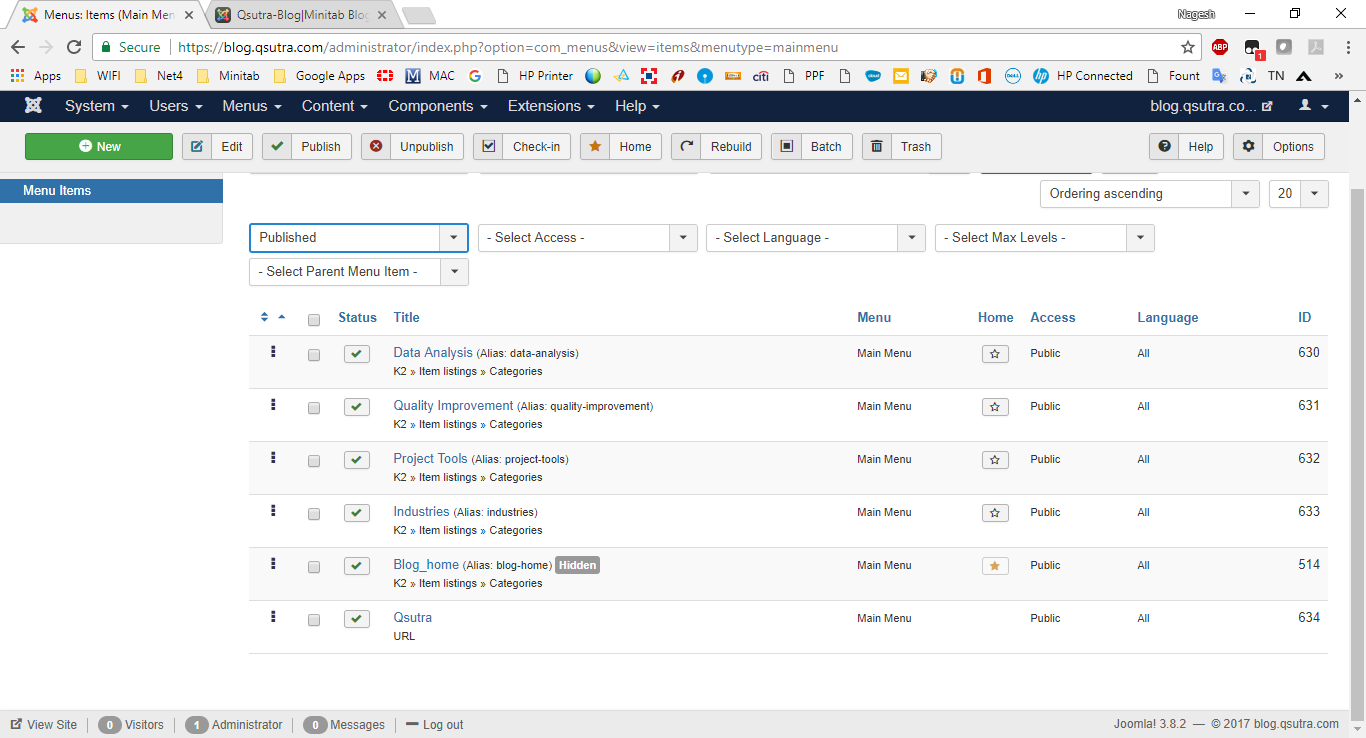Image resolution: width=1366 pixels, height=738 pixels.
Task: Set Data Analysis as home with star
Action: click(995, 354)
